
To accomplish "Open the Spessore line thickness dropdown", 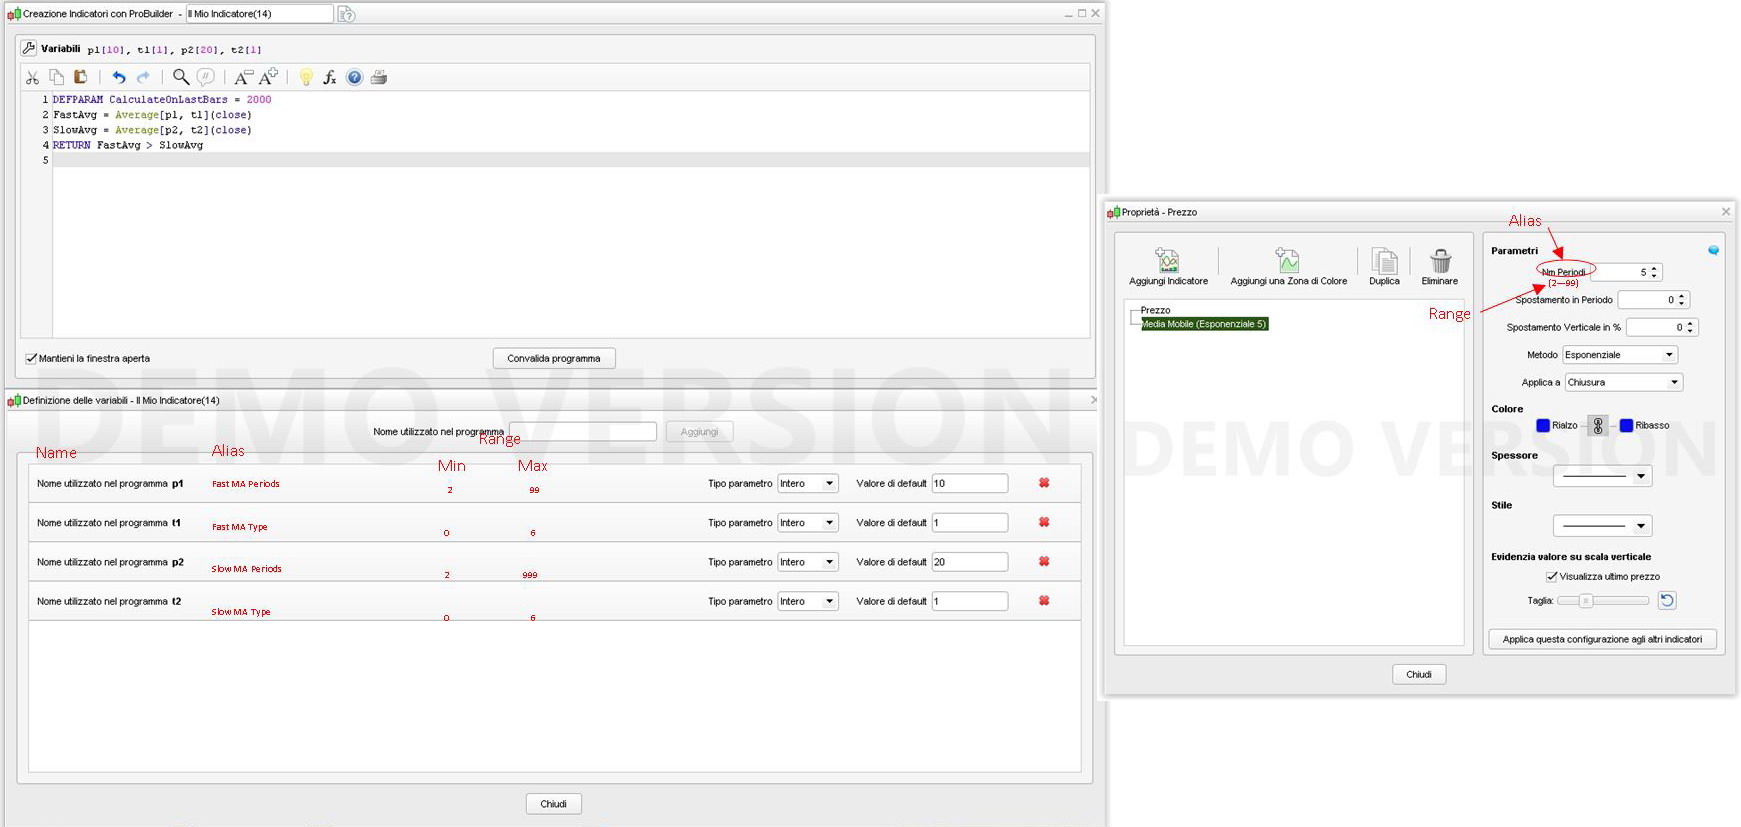I will [x=1602, y=476].
